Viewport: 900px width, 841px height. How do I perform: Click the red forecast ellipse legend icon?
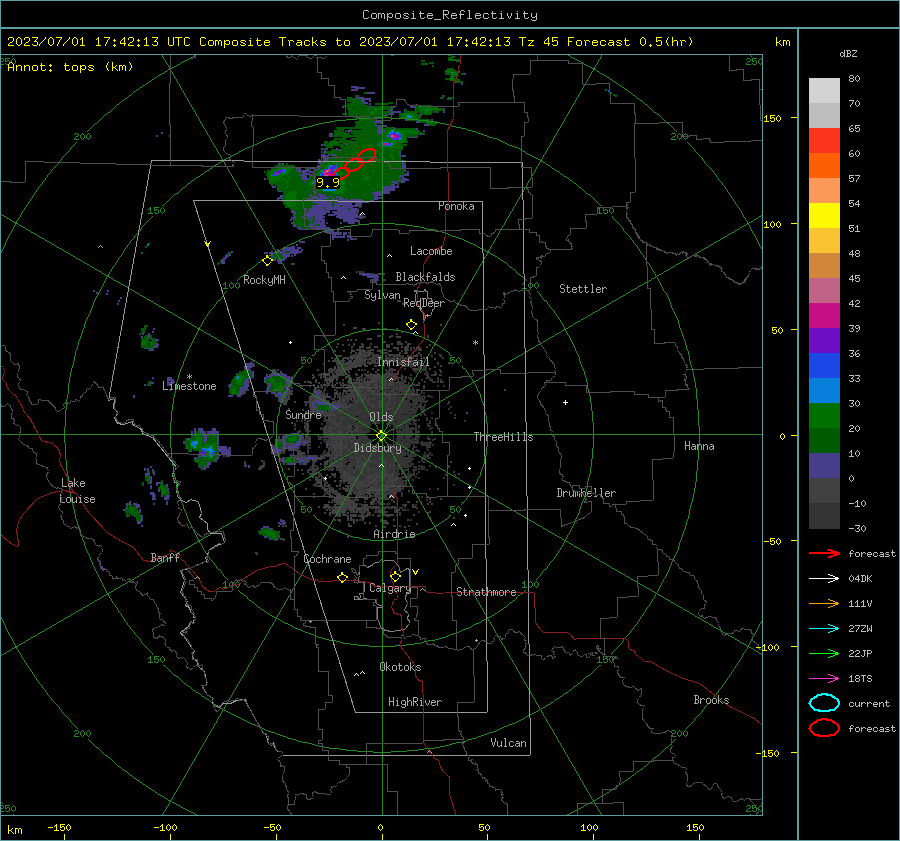coord(824,728)
